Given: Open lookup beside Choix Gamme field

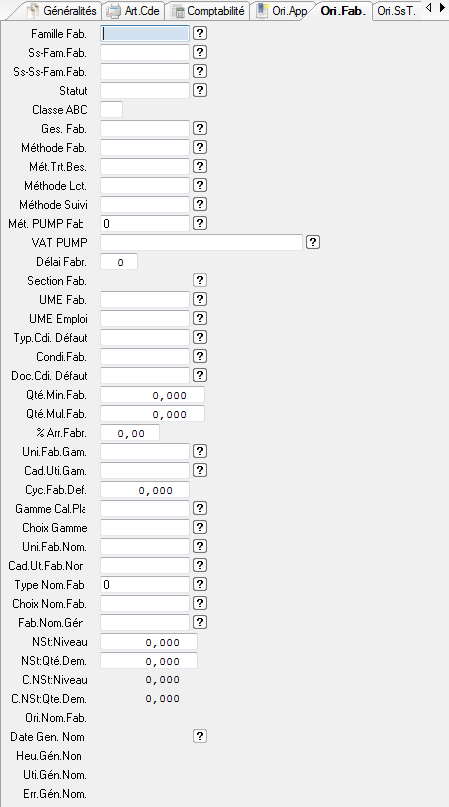Looking at the screenshot, I should point(200,527).
